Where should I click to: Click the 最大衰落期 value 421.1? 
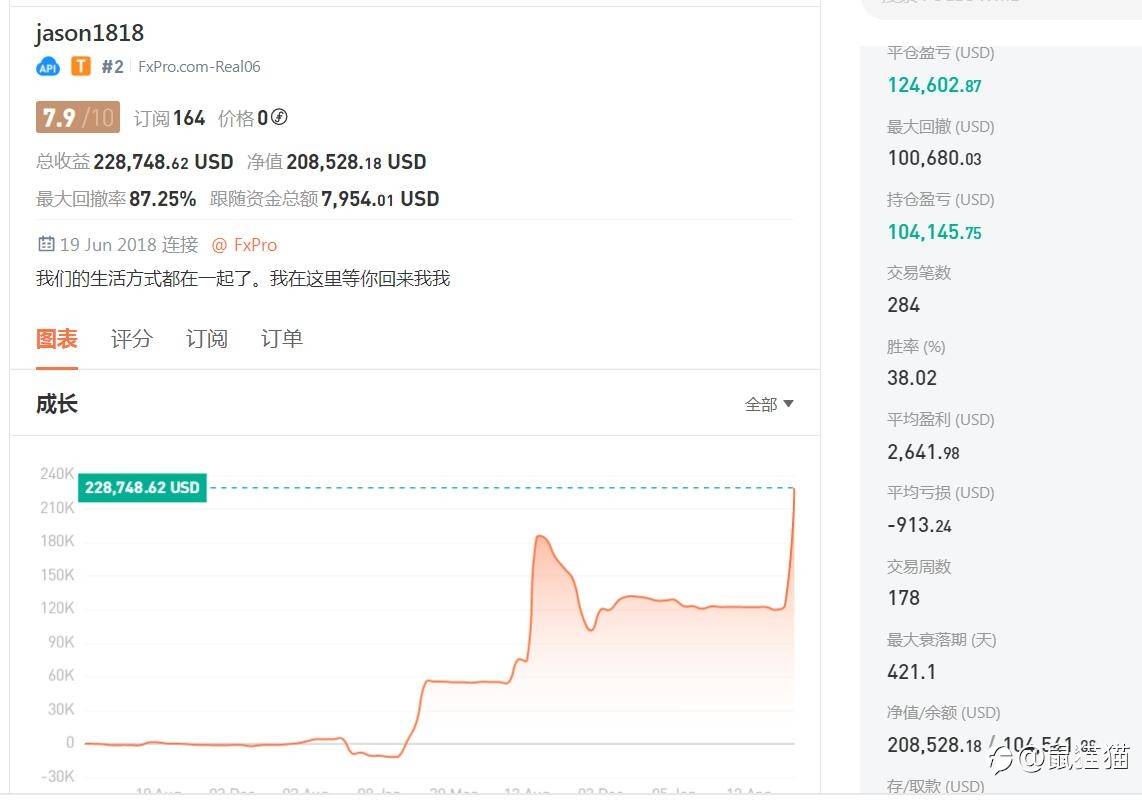(911, 671)
